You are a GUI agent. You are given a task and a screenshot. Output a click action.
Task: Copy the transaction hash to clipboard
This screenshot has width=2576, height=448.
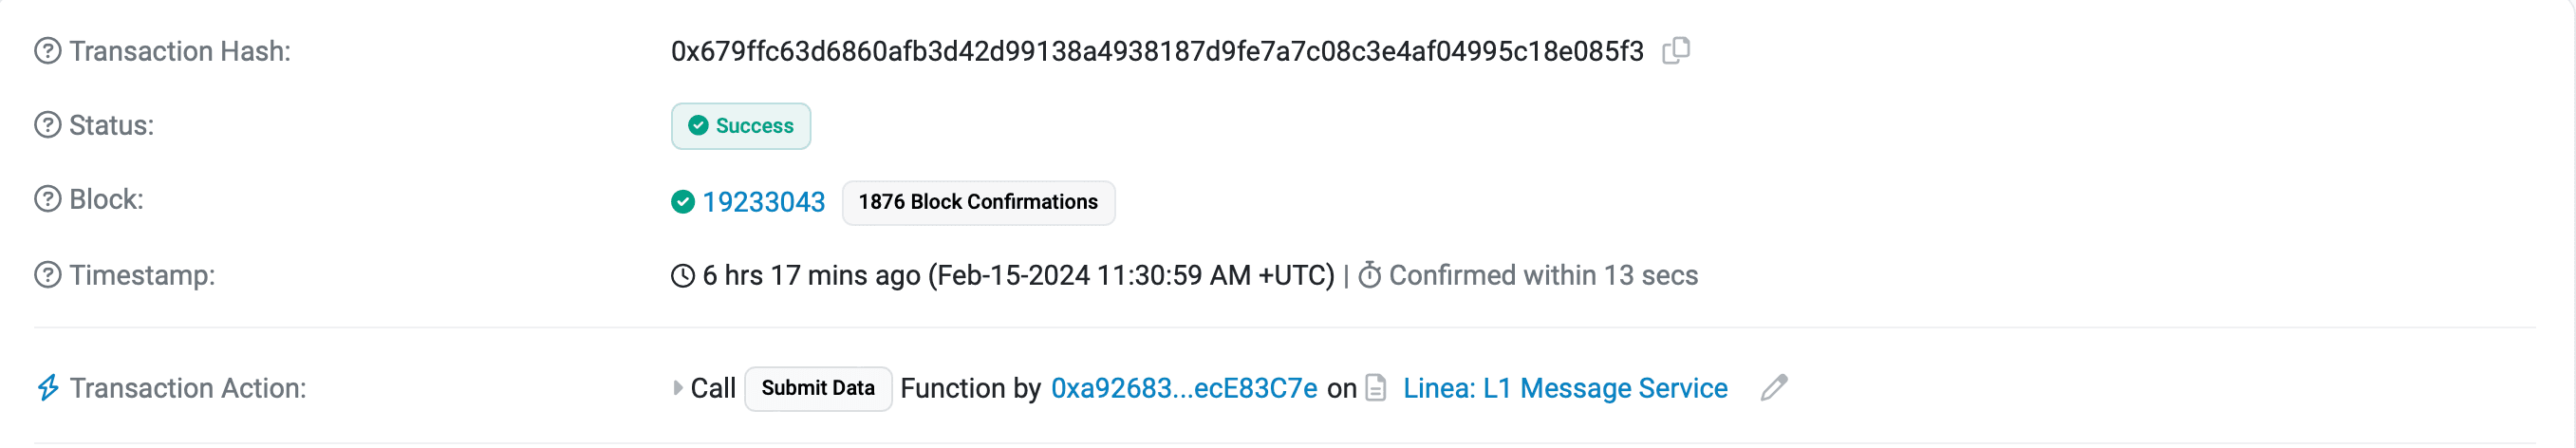[1675, 50]
